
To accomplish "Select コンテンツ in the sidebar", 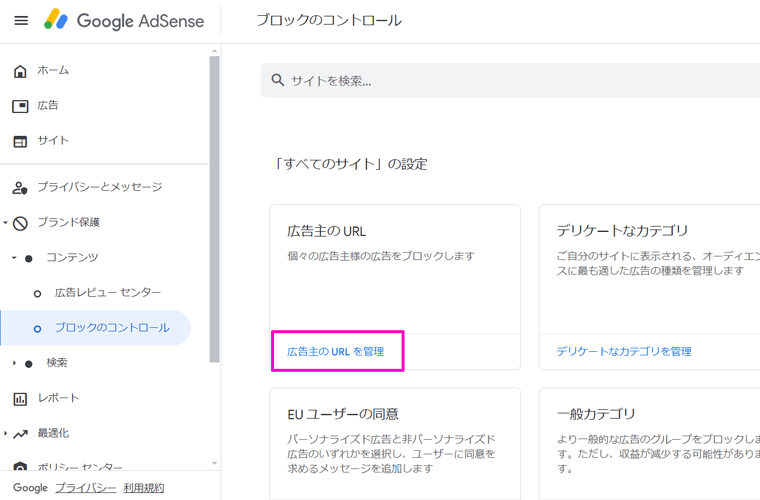I will [72, 257].
